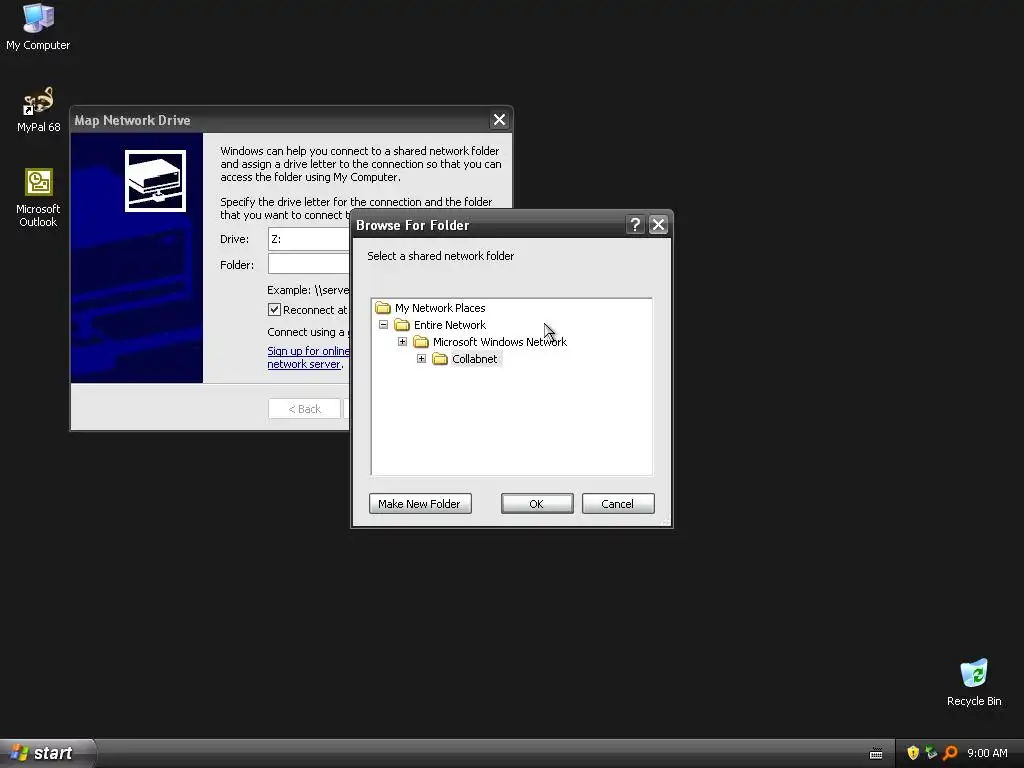Select Microsoft Windows Network tree item
This screenshot has width=1024, height=768.
click(500, 342)
